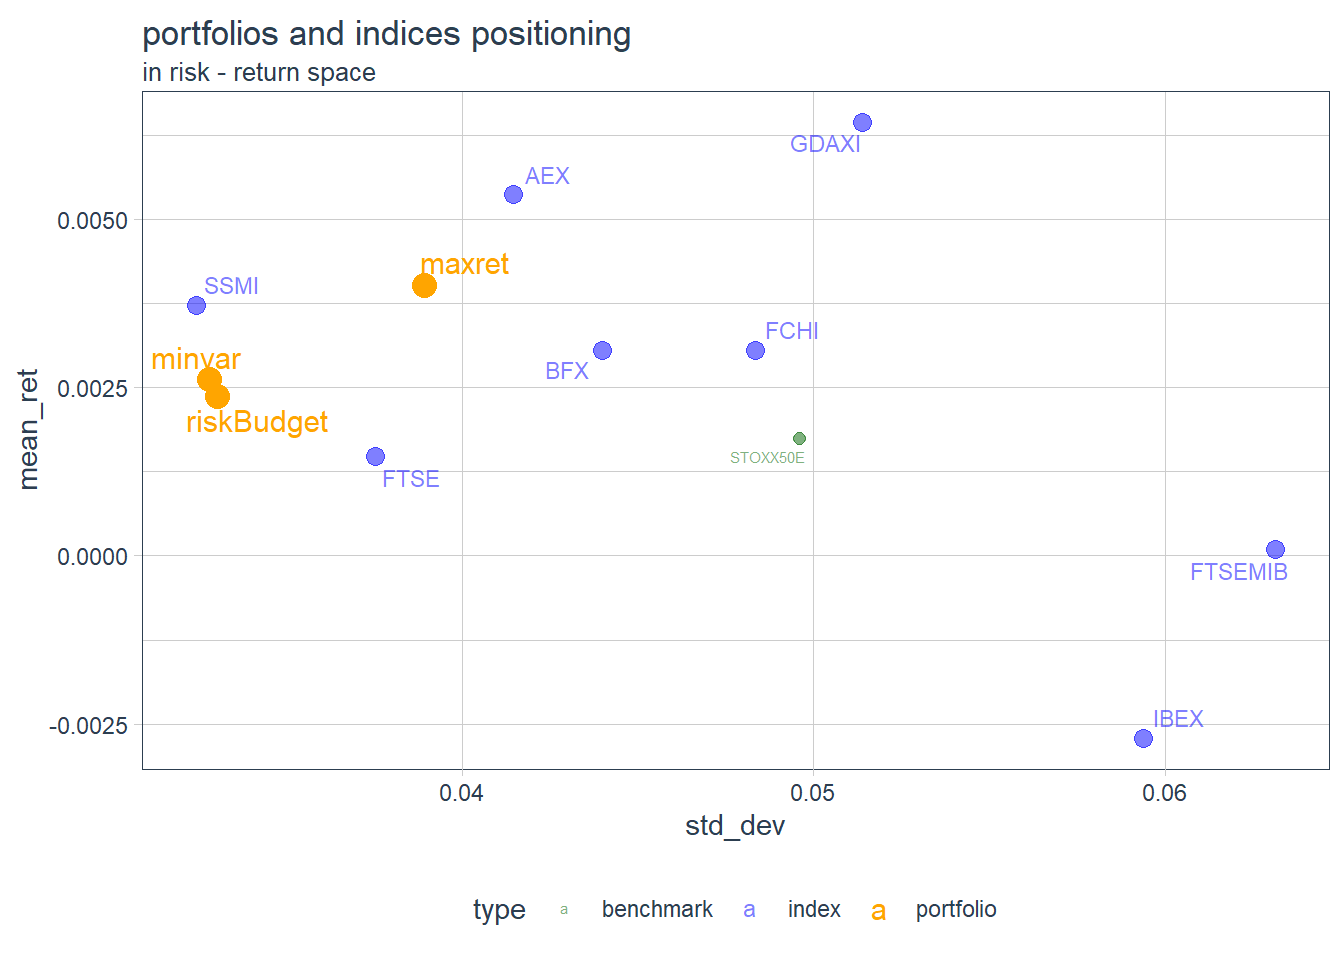
Task: Click the chart title text
Action: tap(386, 34)
